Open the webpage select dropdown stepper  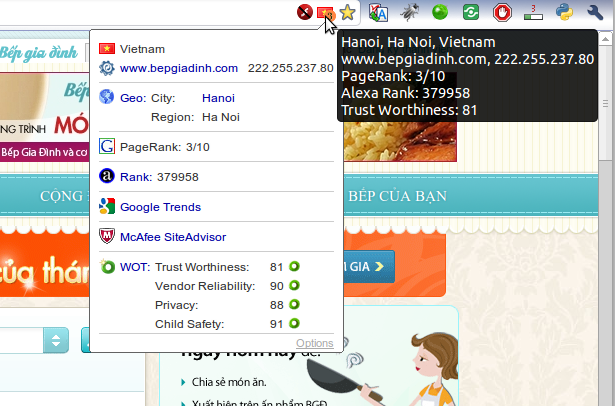(56, 340)
